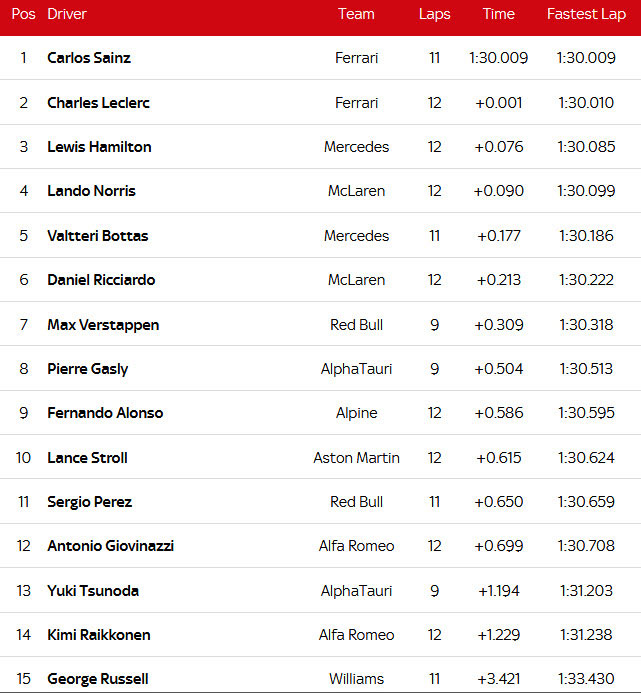The width and height of the screenshot is (641, 693).
Task: Select Lewis Hamilton in the results
Action: 99,147
